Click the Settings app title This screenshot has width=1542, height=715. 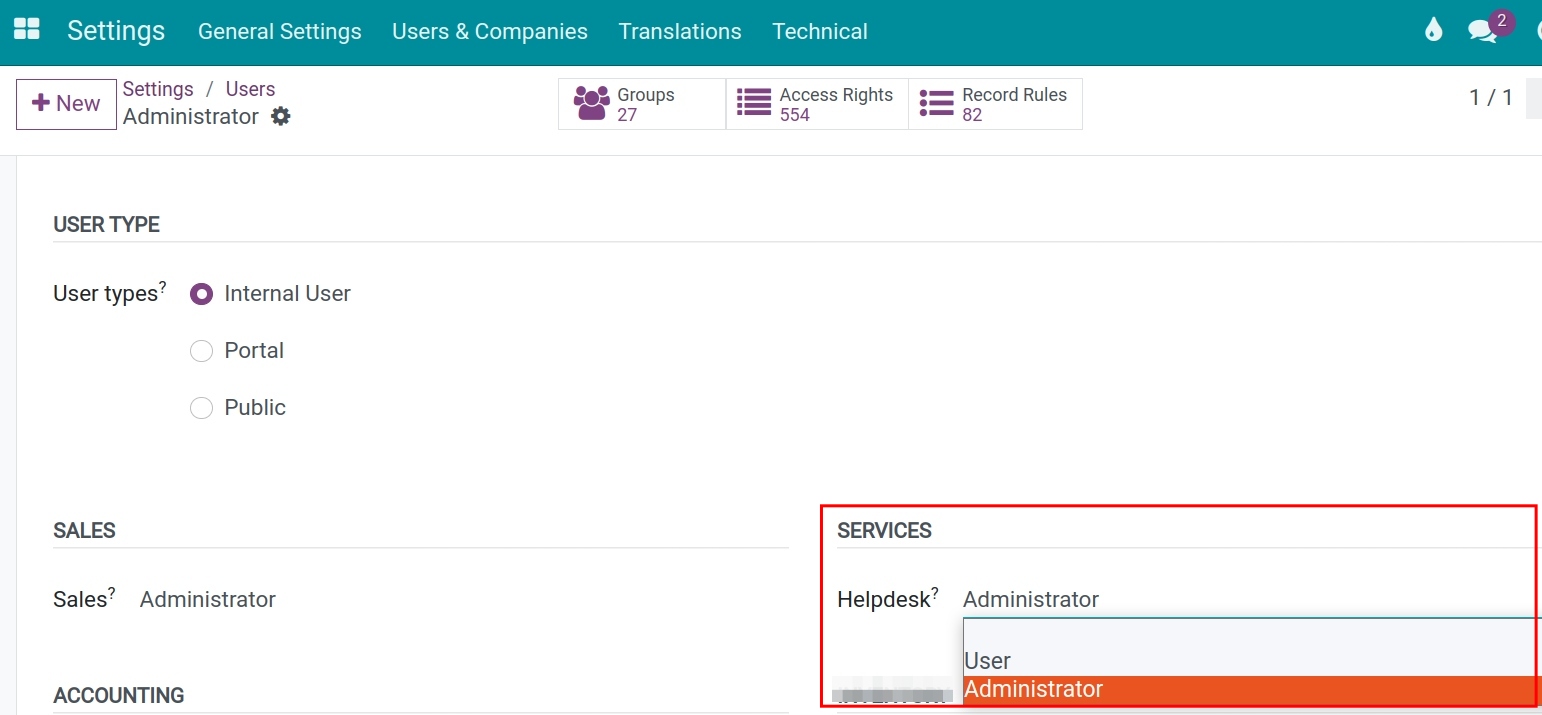[116, 31]
